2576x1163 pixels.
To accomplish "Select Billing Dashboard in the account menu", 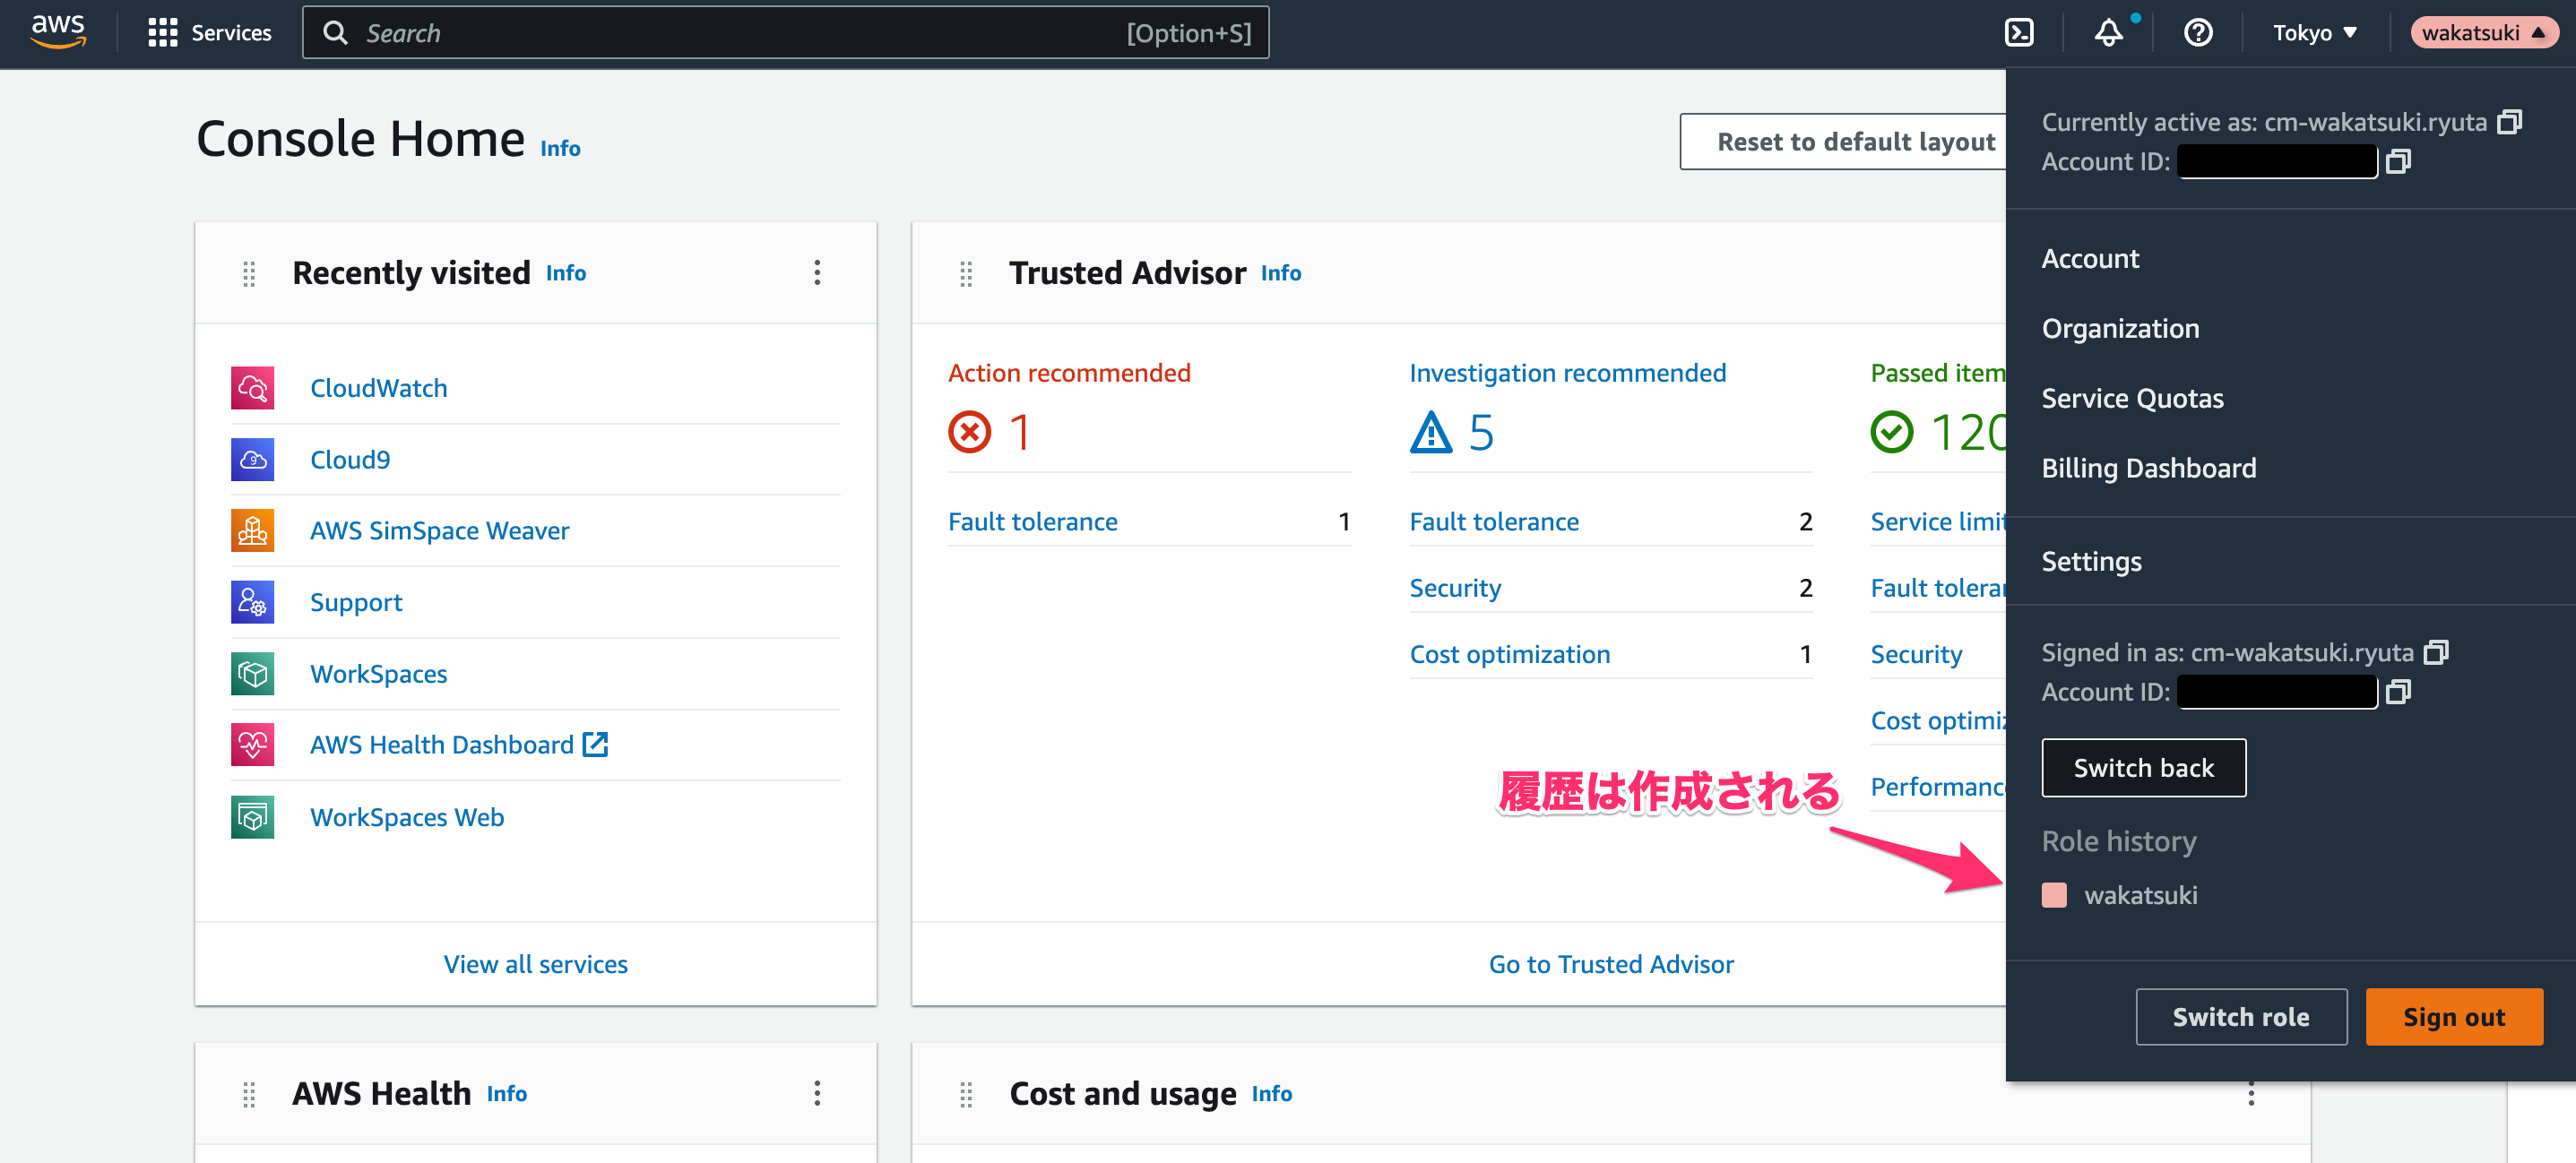I will [x=2148, y=468].
